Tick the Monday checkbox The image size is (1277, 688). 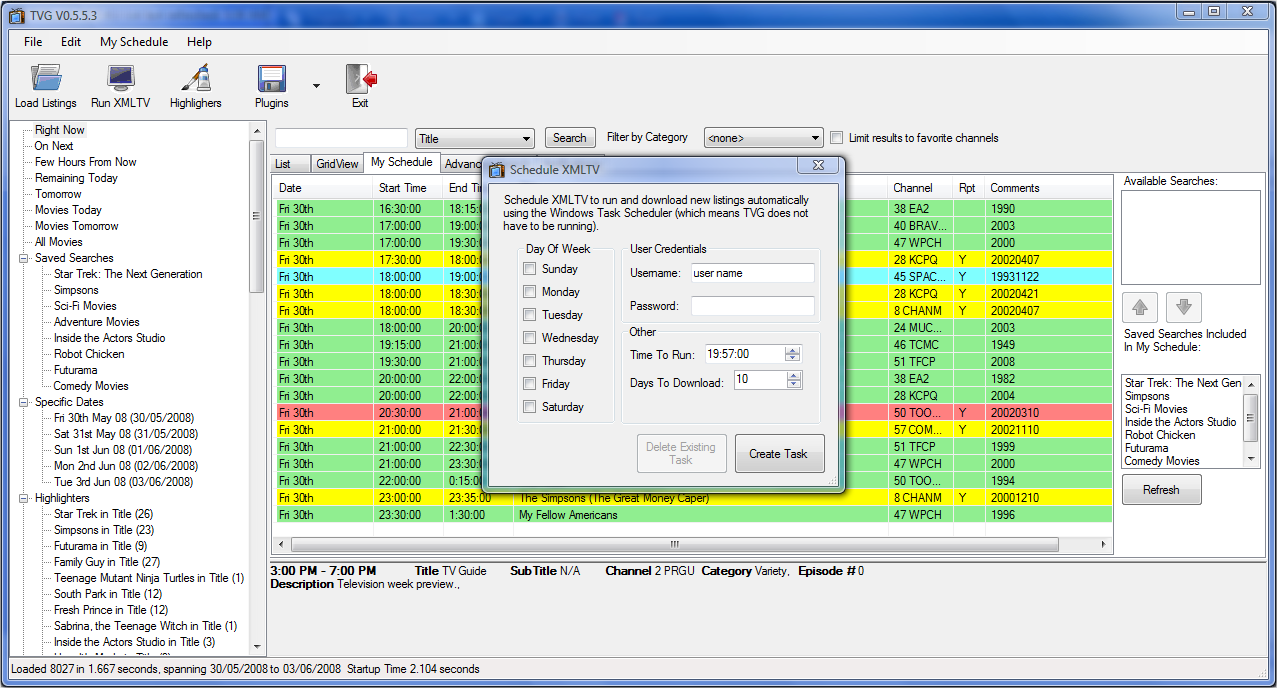click(529, 292)
